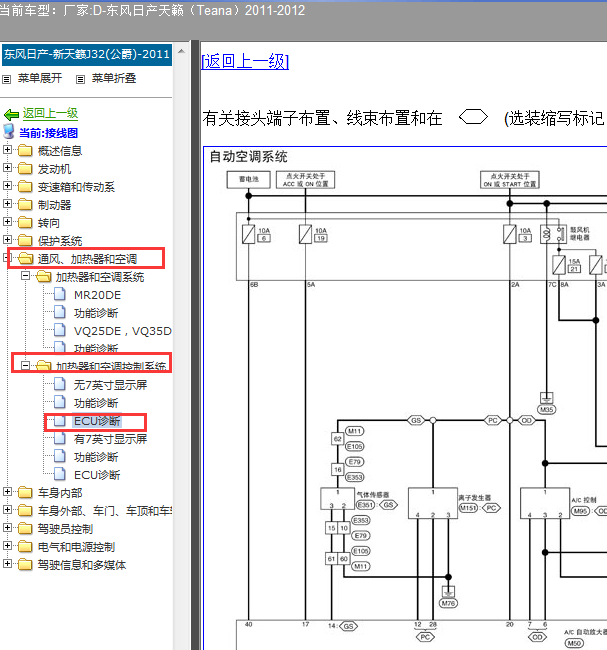Select 东风日产-新天籁J32(公爵)-2011 header

click(x=87, y=55)
